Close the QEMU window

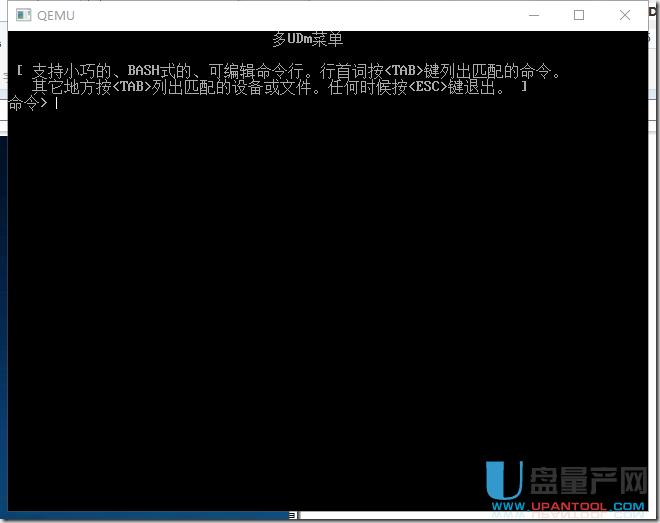(x=625, y=15)
